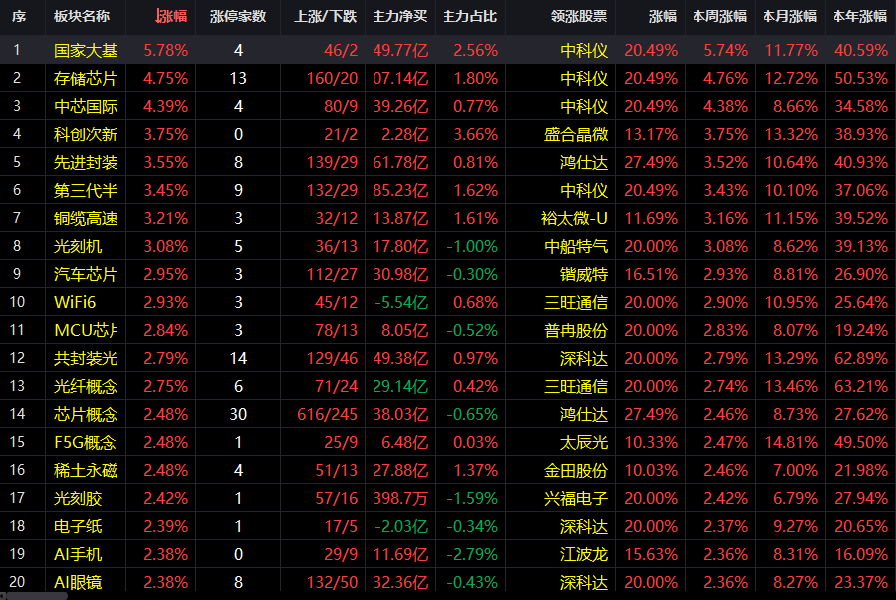Click net buy value 398.7万
Viewport: 896px width, 600px height.
401,498
